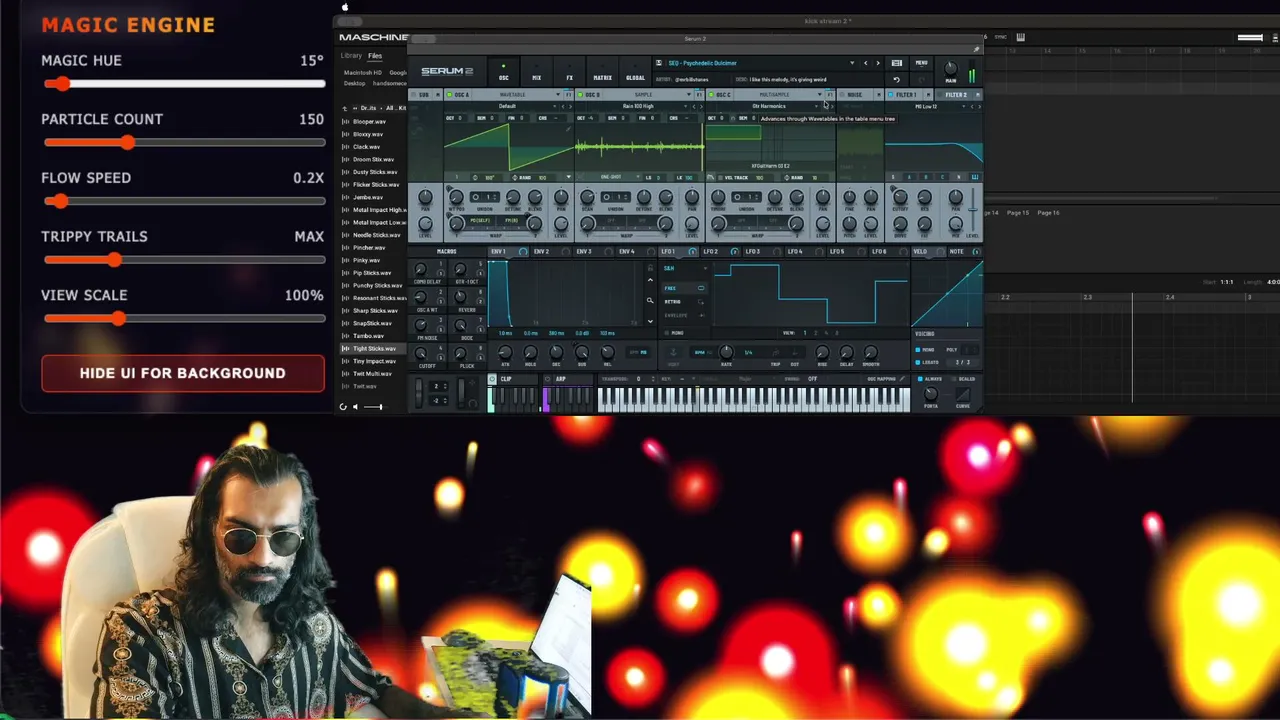Edit OSC Mapping with pencil icon
1280x720 pixels.
tap(903, 379)
